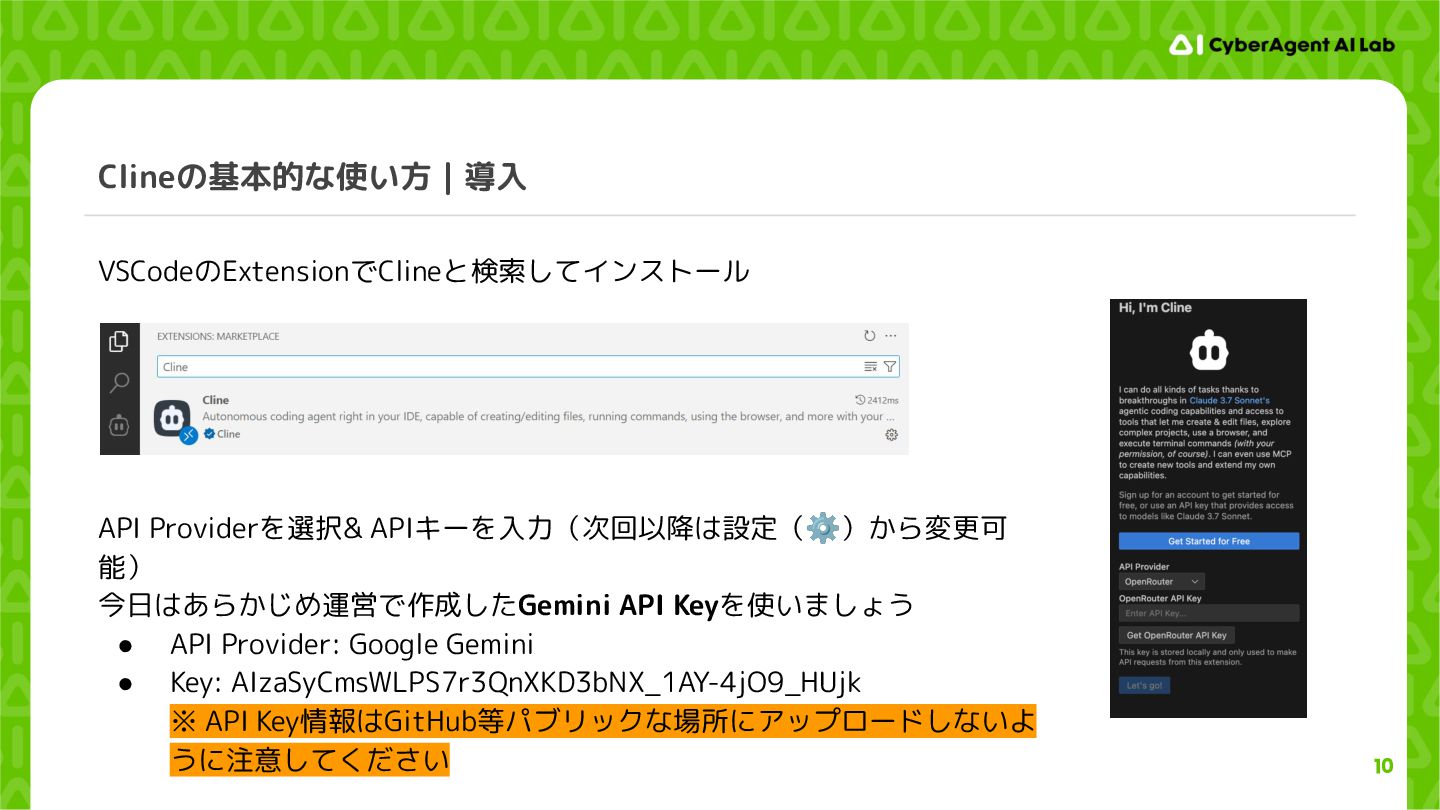Click the slide page number 10
This screenshot has width=1440, height=810.
point(1383,767)
